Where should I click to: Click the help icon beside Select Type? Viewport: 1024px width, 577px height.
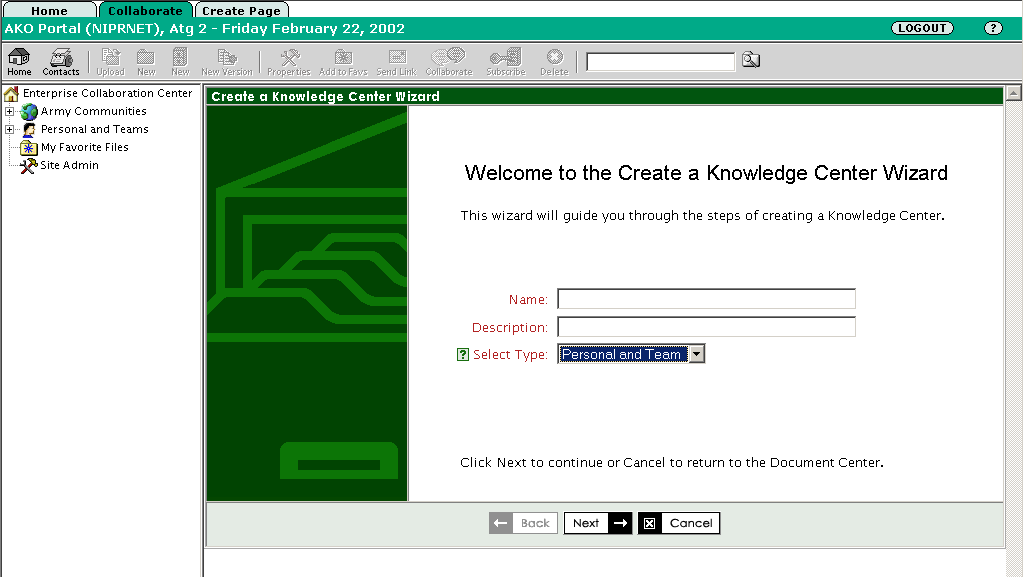[x=462, y=354]
